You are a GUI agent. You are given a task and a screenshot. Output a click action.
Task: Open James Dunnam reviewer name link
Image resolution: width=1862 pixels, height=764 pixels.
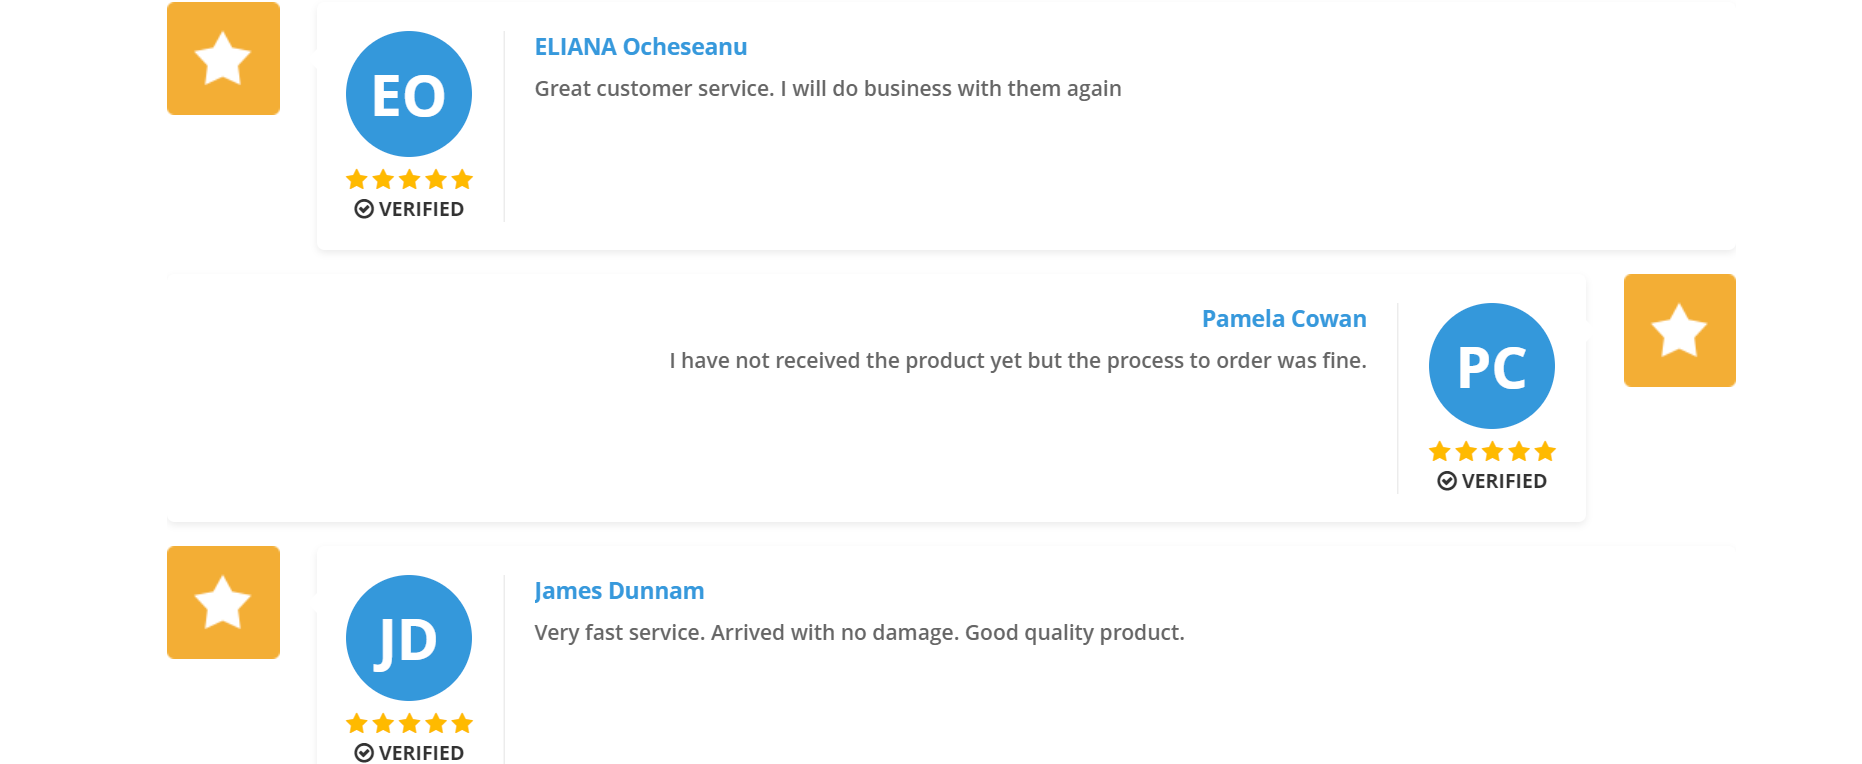619,591
